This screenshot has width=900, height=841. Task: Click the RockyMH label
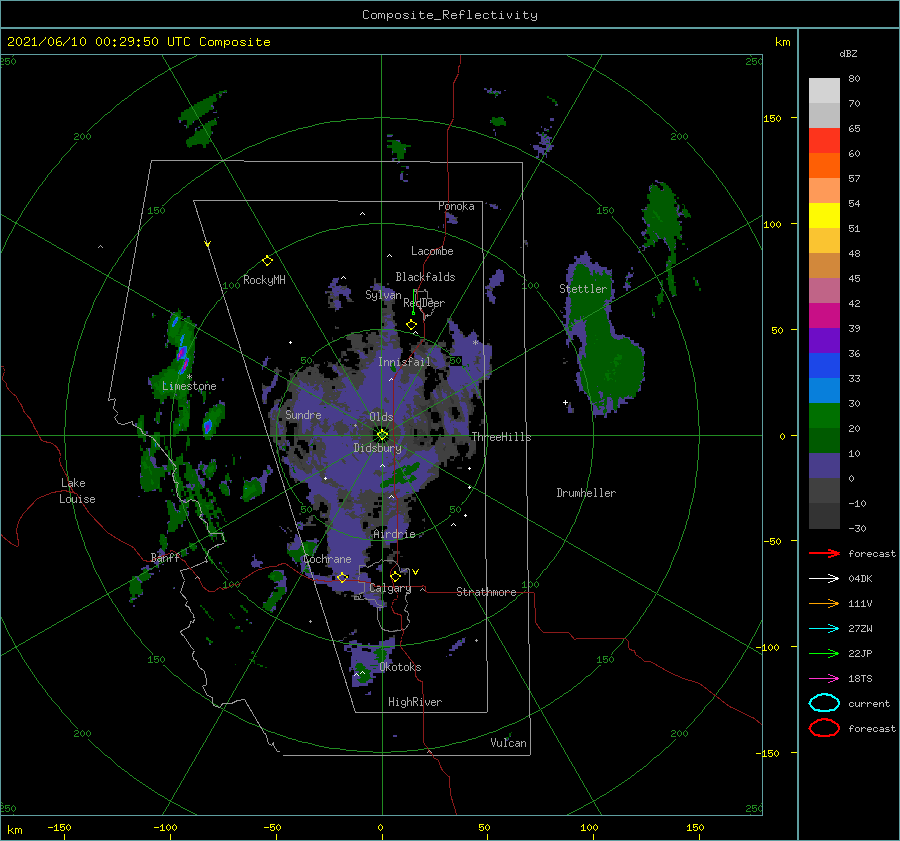264,280
